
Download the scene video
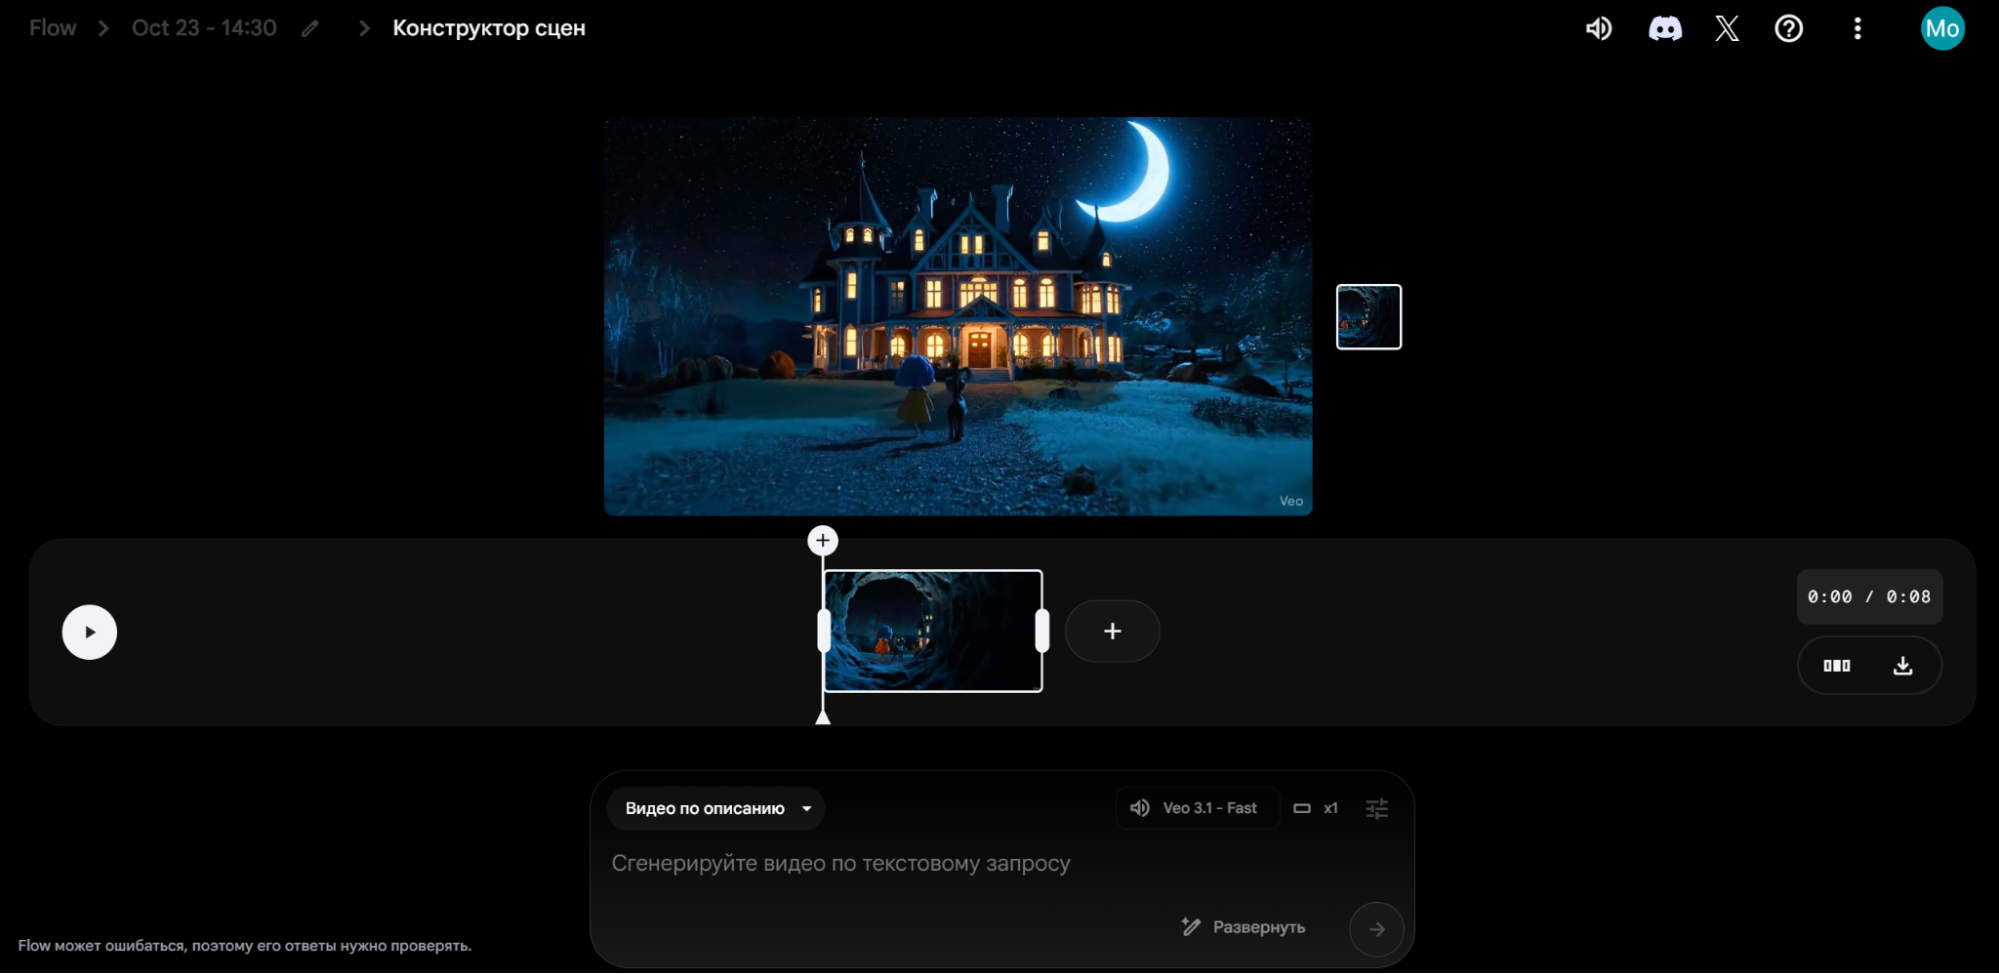pyautogui.click(x=1902, y=666)
